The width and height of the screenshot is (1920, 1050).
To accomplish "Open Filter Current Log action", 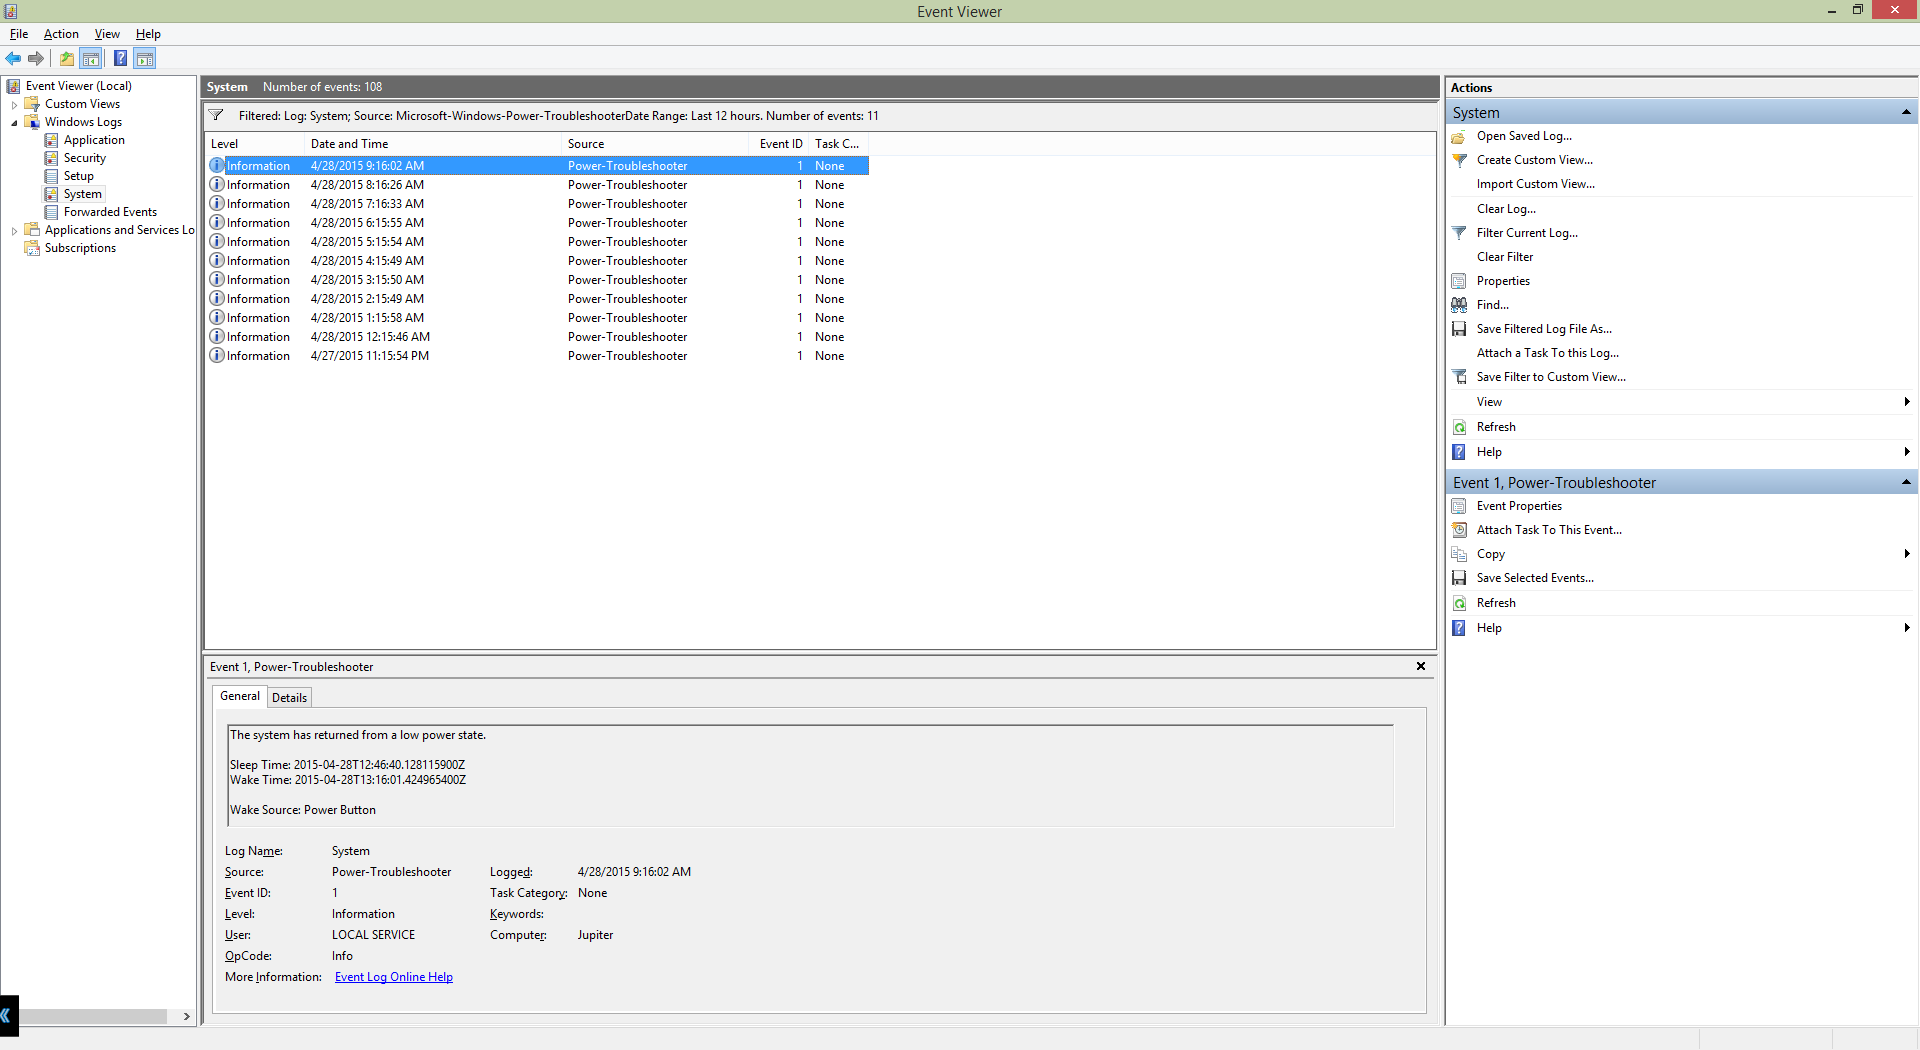I will (1526, 233).
